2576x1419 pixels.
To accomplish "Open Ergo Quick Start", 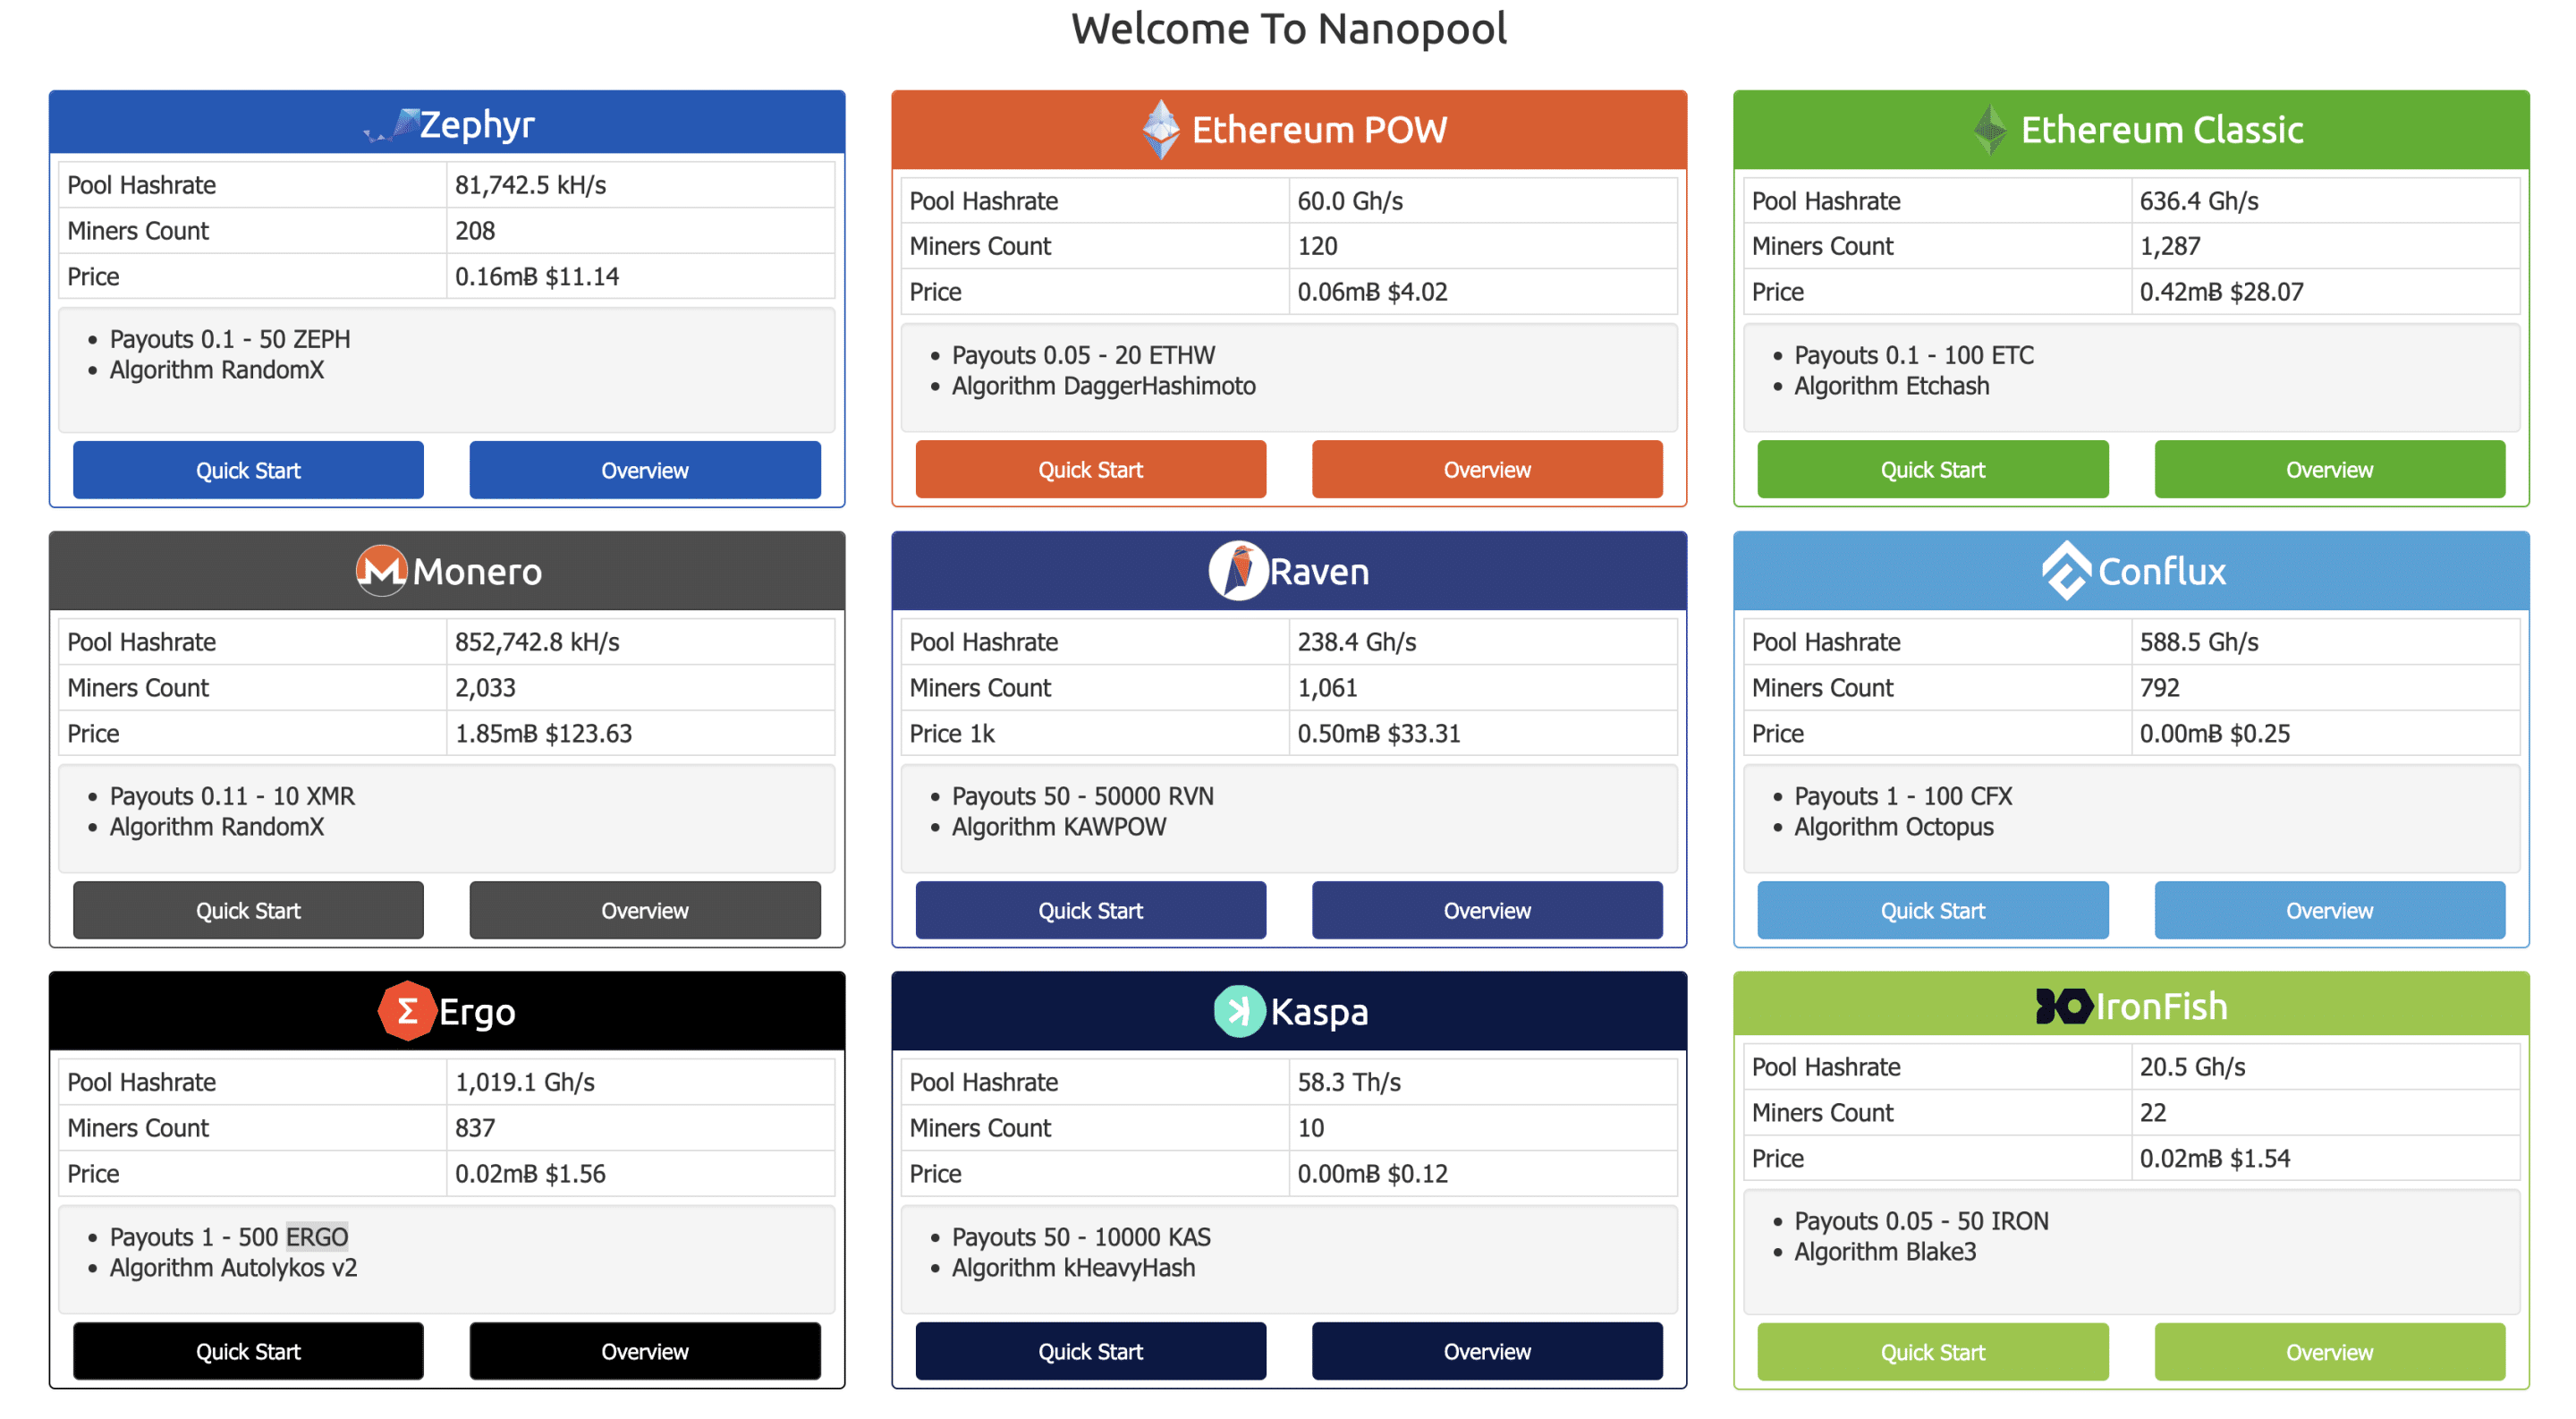I will (248, 1351).
